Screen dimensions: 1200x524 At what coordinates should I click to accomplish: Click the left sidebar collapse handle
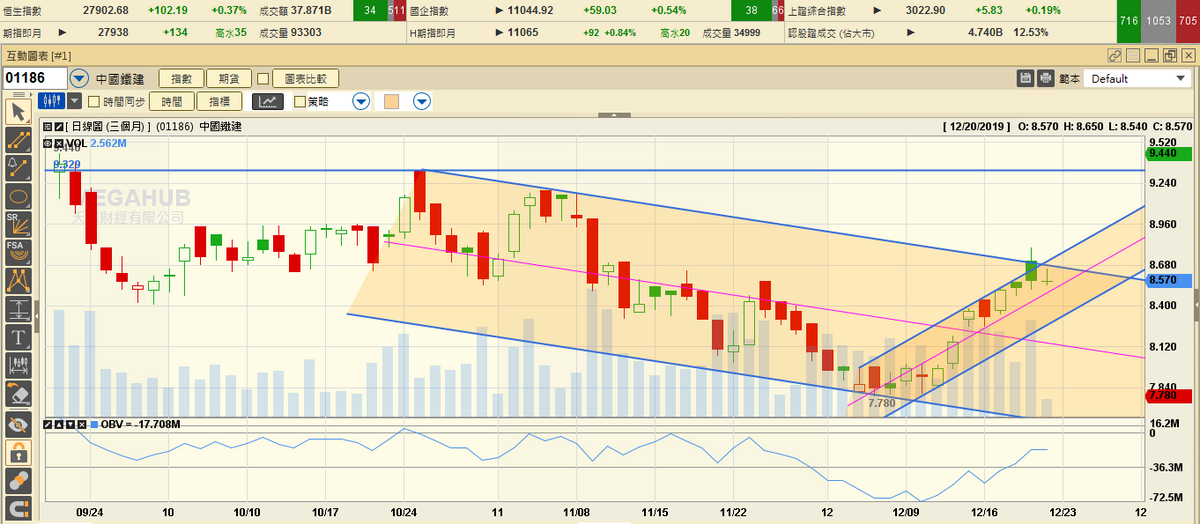[35, 316]
